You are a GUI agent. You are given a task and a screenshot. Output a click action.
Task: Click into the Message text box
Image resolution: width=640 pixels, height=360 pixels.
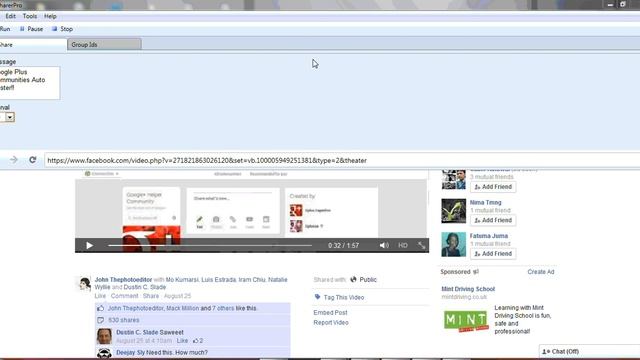[29, 83]
